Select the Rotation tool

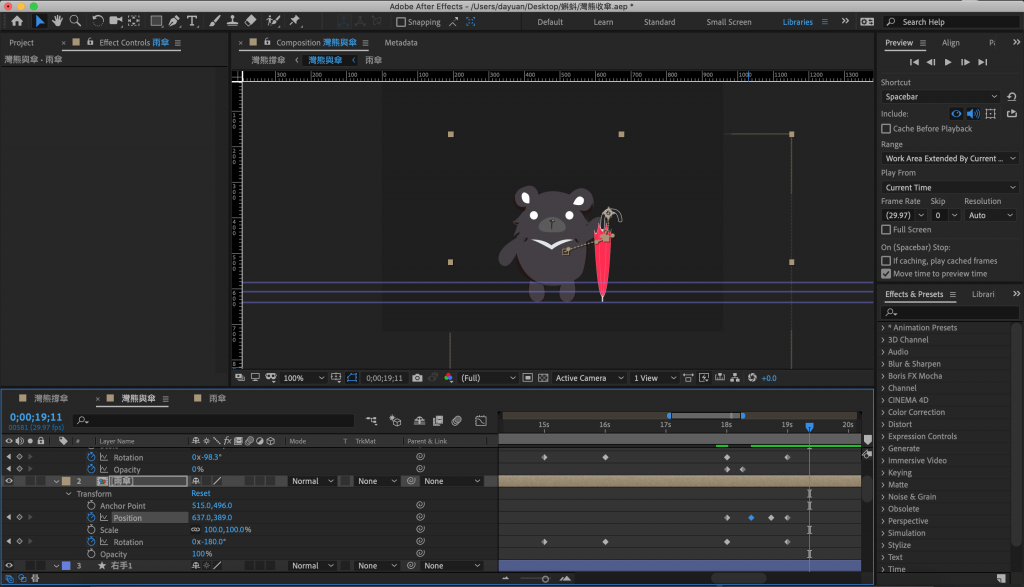tap(97, 21)
